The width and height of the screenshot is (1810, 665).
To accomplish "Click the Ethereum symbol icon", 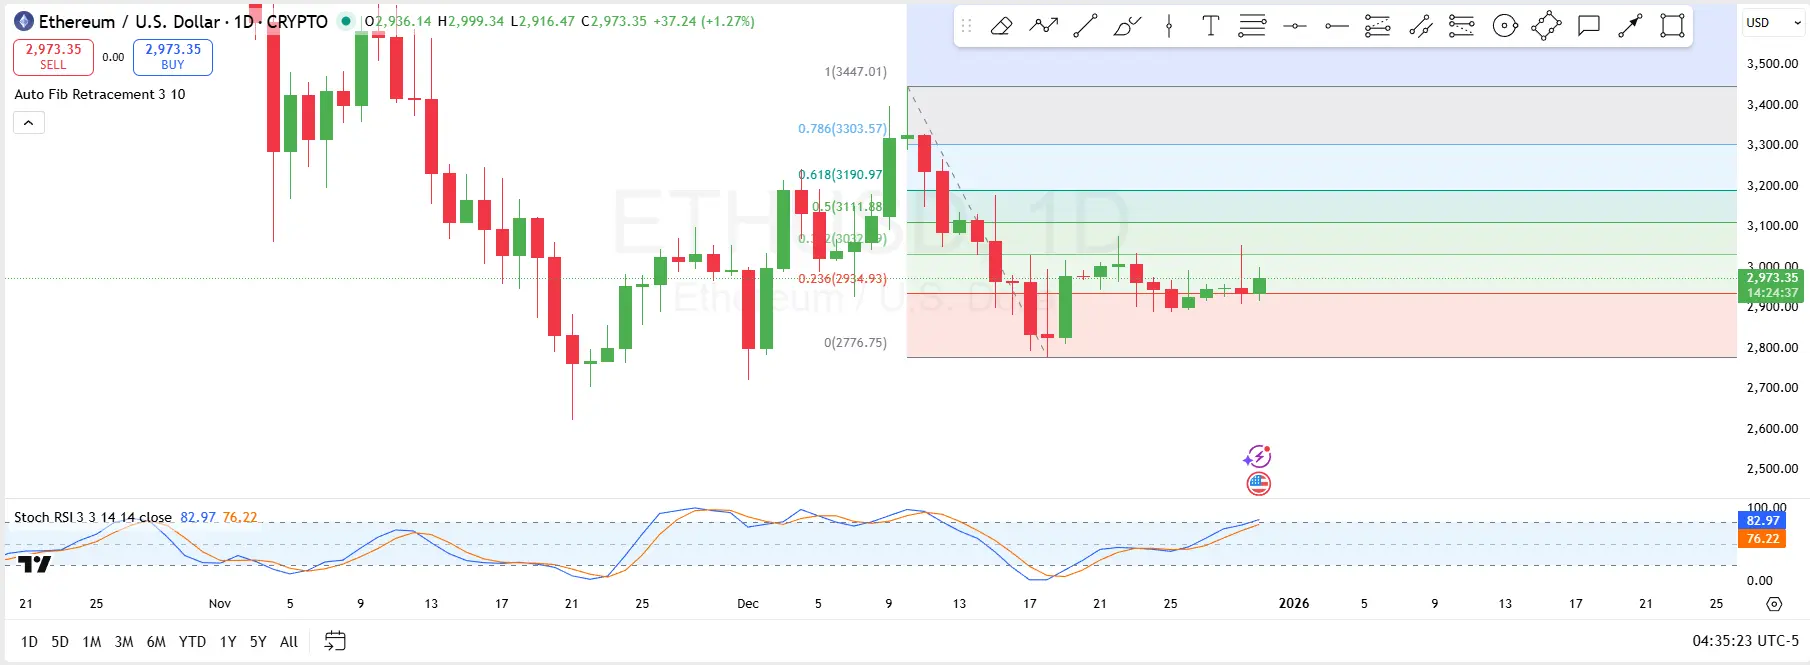I will click(24, 21).
